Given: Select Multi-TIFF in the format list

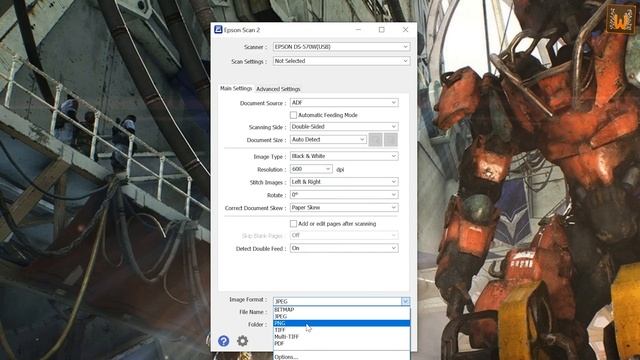Looking at the screenshot, I should tap(341, 337).
